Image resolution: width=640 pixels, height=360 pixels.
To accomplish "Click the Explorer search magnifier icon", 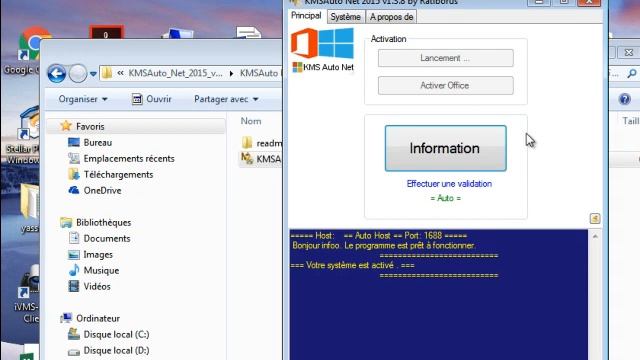I will click(632, 74).
